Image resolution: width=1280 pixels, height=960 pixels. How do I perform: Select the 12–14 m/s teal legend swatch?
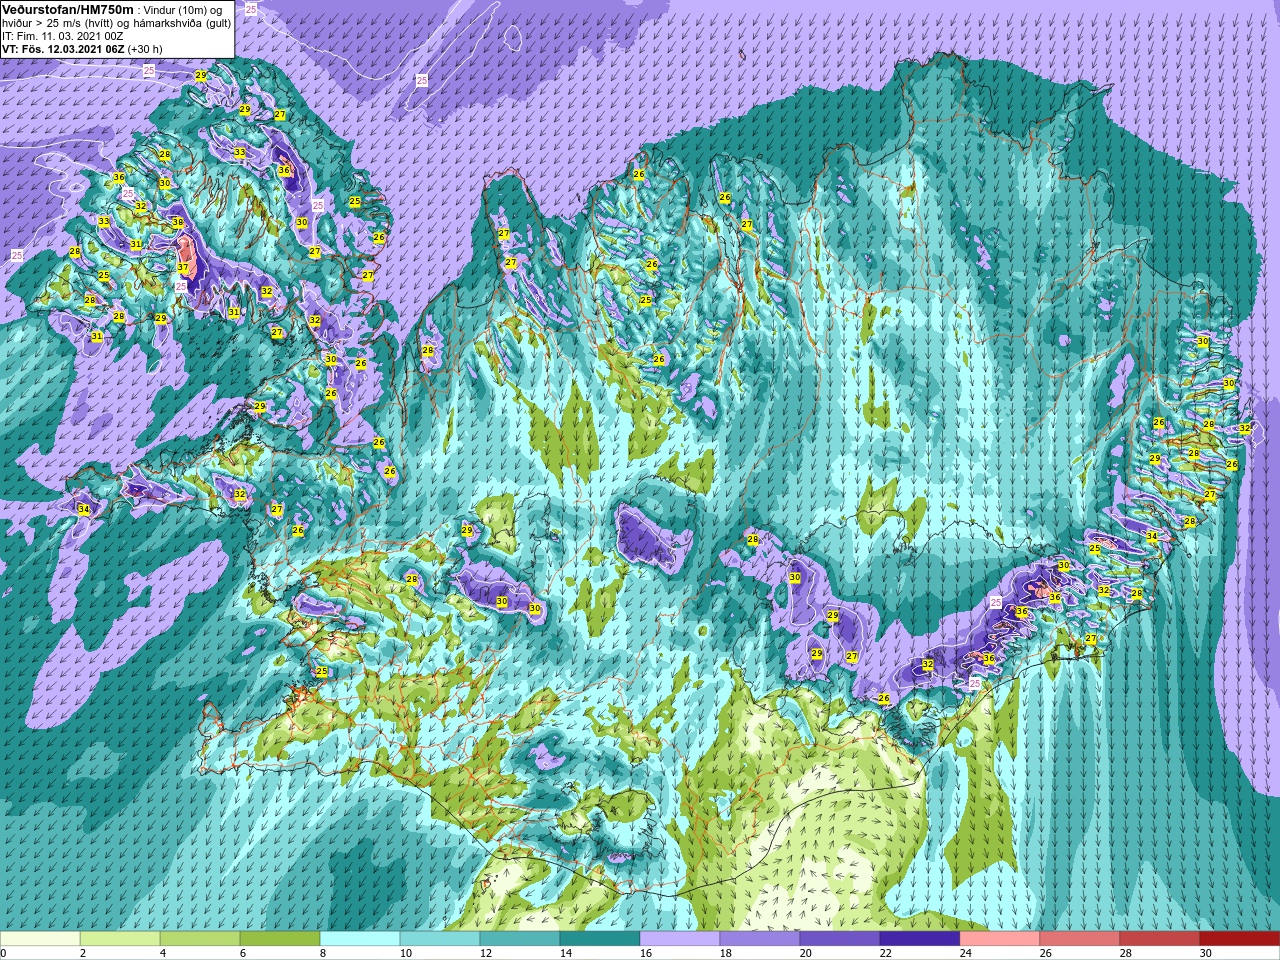520,939
